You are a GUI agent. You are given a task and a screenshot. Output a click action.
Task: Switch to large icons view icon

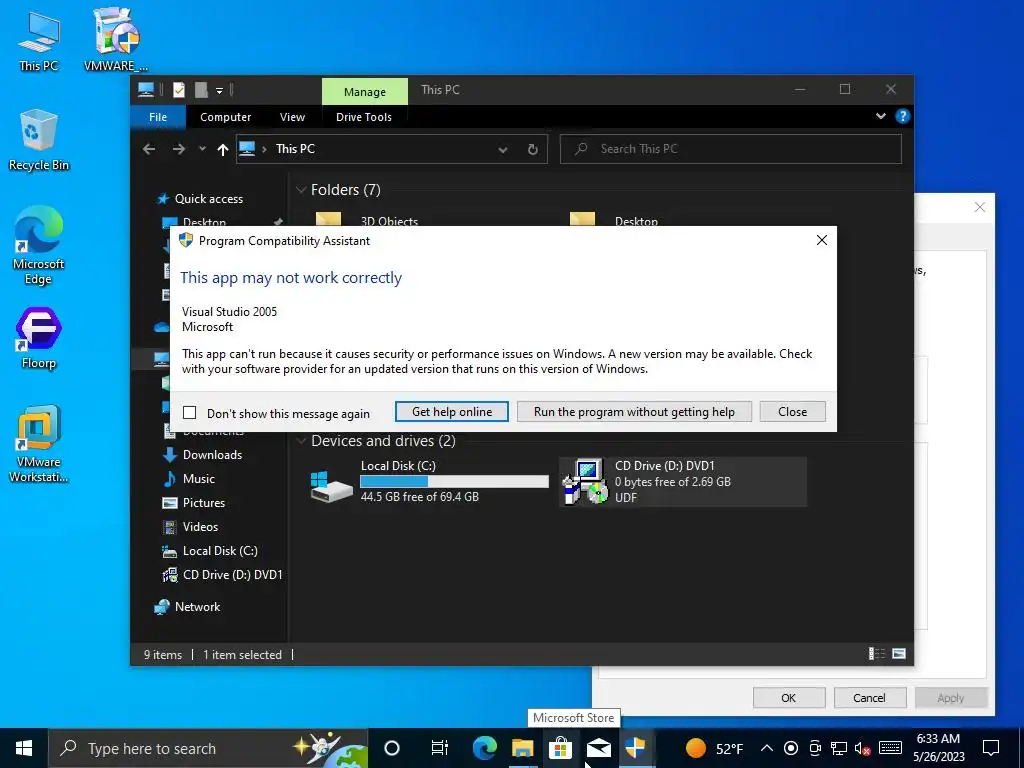point(899,654)
